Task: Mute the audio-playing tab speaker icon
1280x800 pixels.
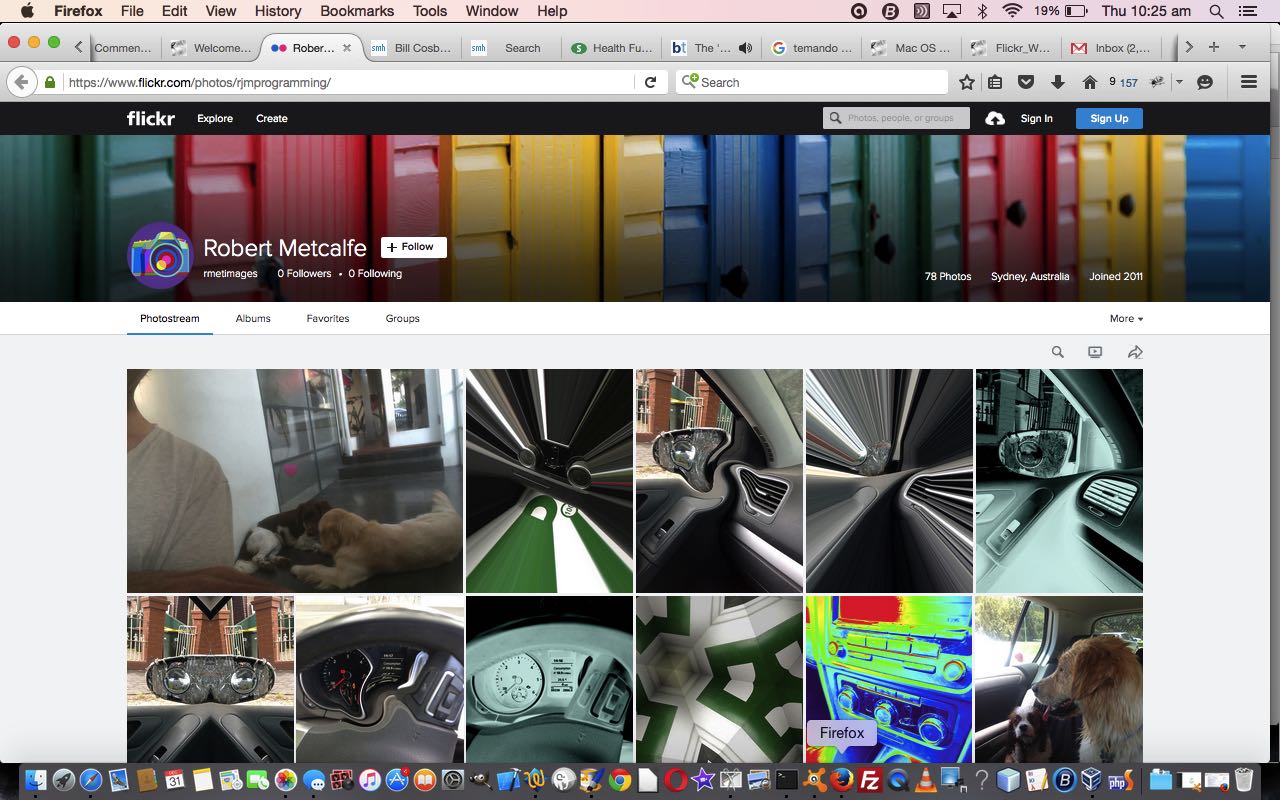Action: 745,47
